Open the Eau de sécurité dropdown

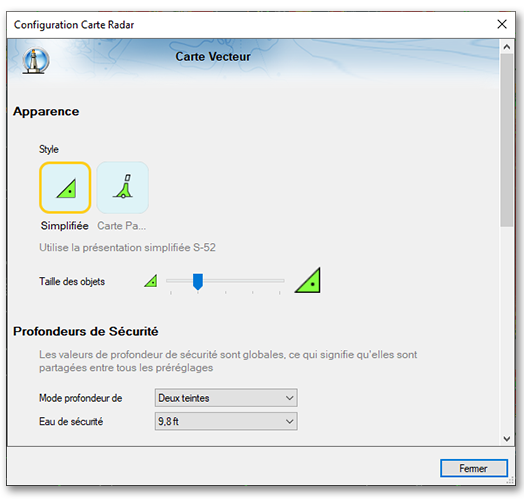(x=226, y=421)
